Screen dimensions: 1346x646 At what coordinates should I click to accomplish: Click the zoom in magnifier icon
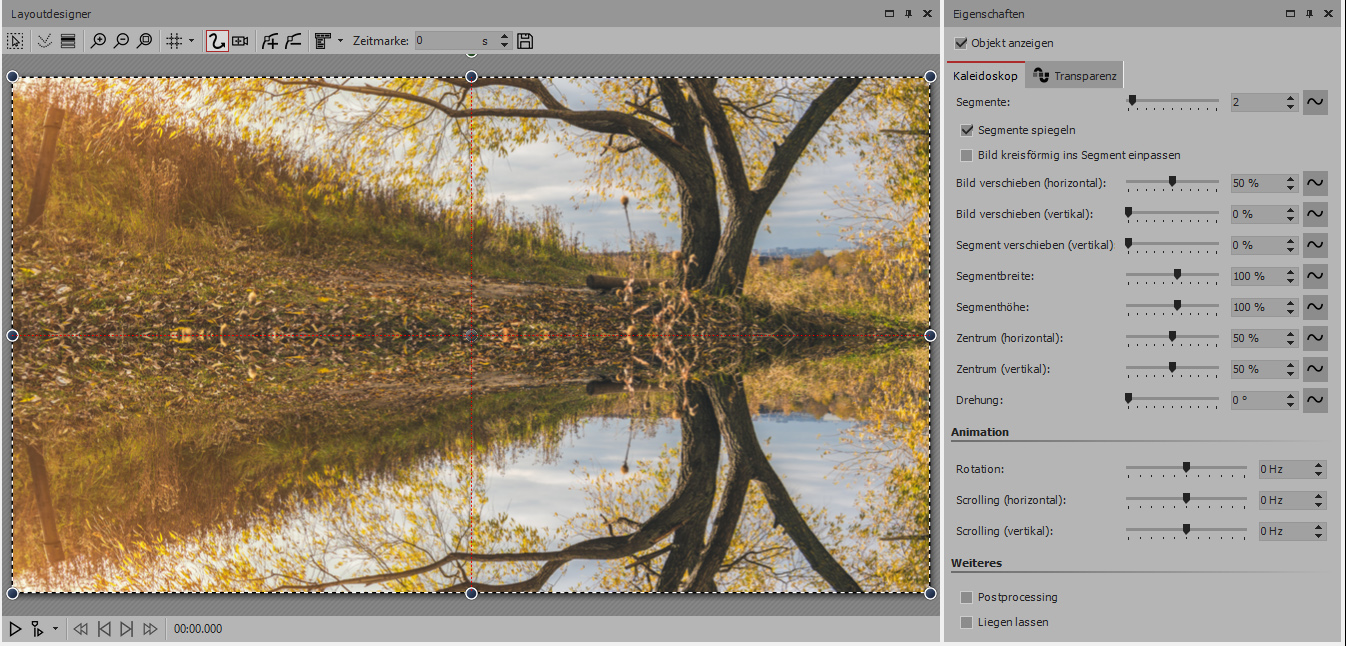tap(98, 41)
